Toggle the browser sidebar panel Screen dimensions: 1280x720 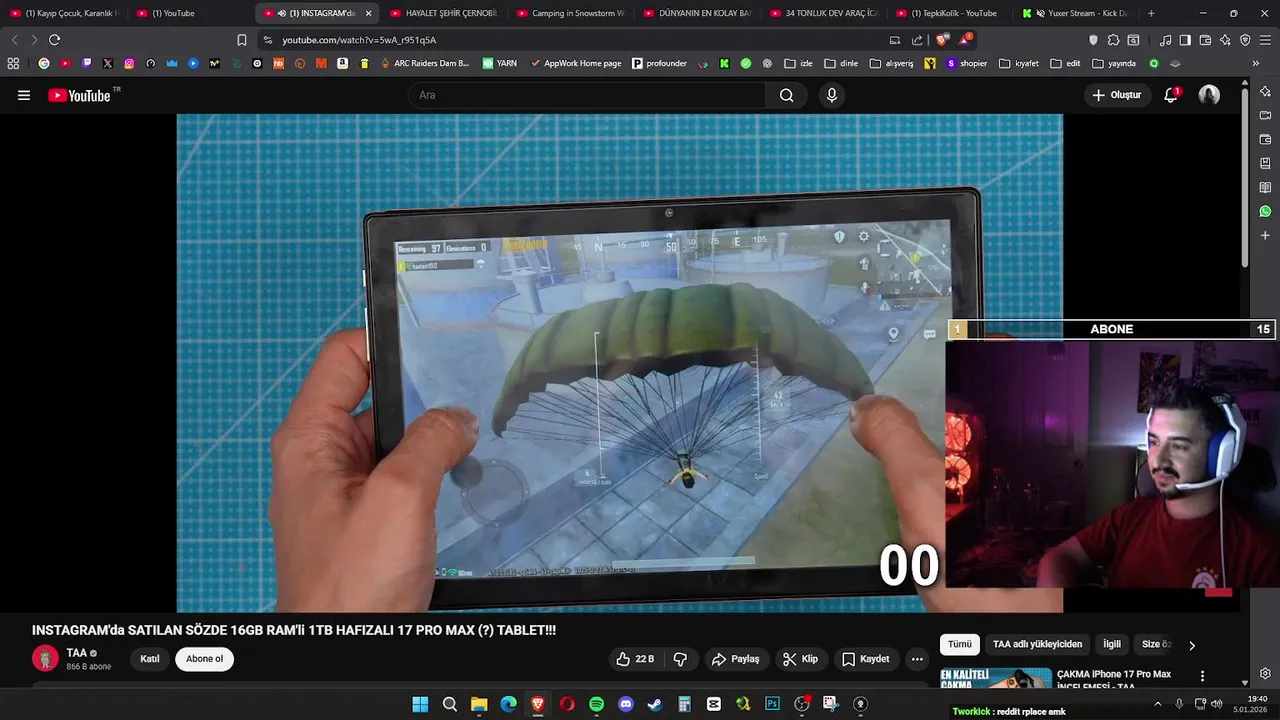click(x=1185, y=40)
